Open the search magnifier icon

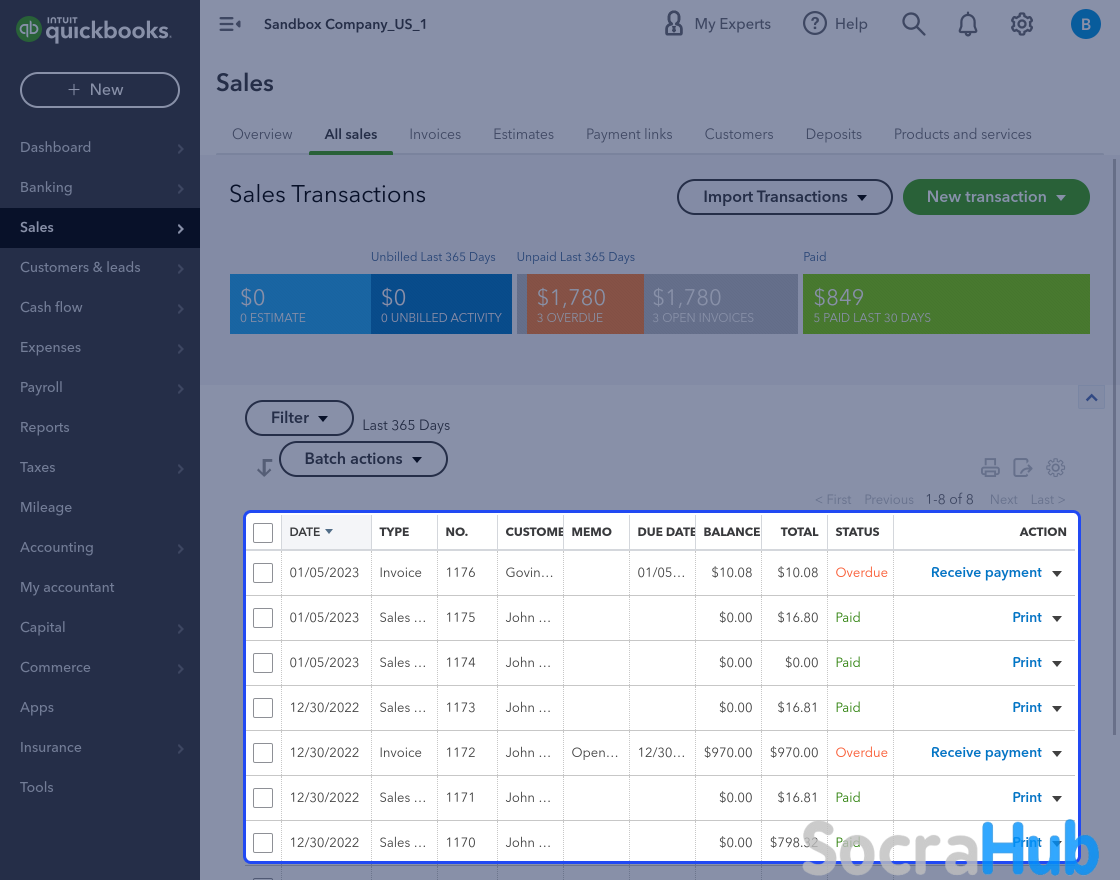(x=913, y=24)
